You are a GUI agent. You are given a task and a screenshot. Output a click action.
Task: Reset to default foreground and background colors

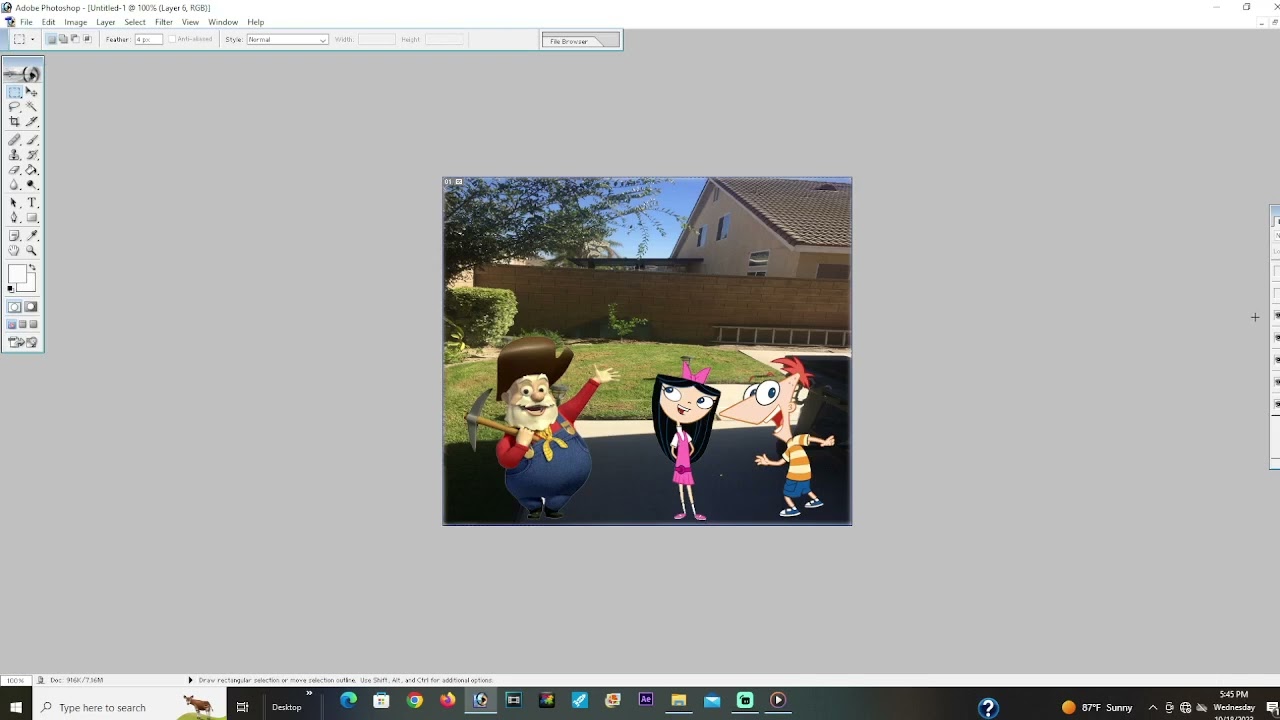pyautogui.click(x=10, y=290)
